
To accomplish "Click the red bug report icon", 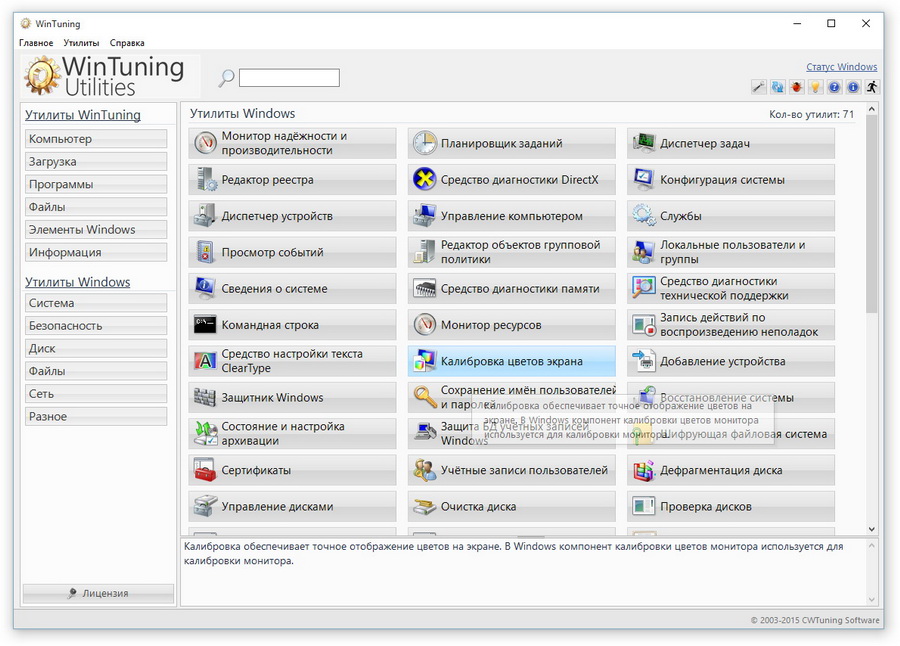I will pyautogui.click(x=797, y=87).
